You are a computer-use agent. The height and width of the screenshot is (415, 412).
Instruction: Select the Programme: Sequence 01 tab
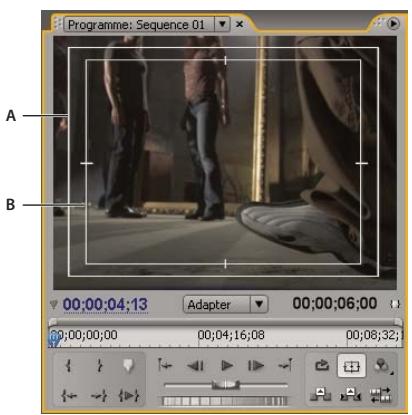[x=136, y=25]
